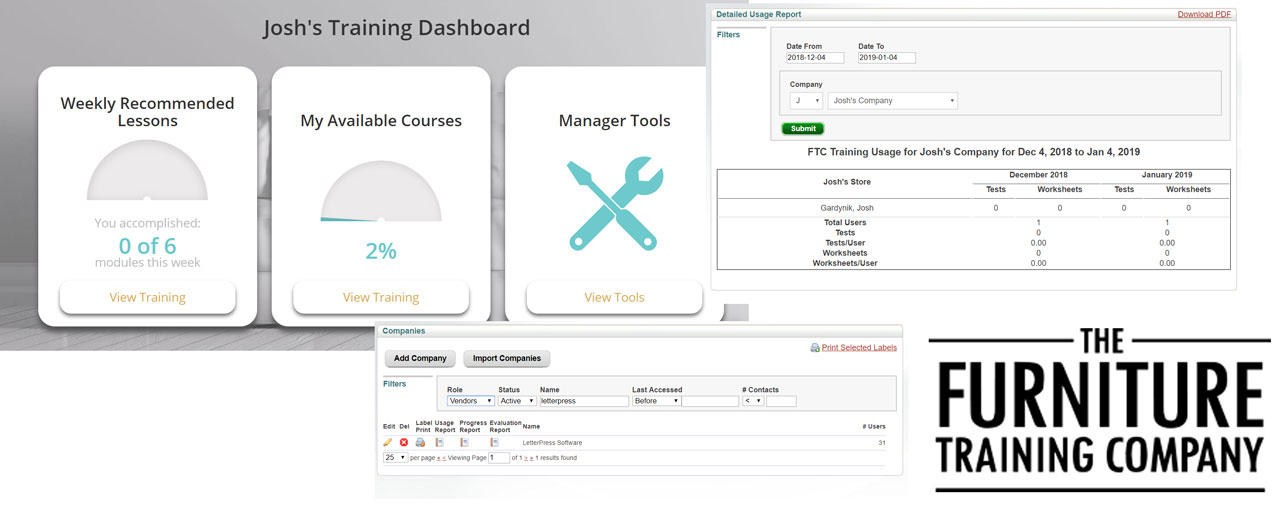Open the Josh's Company dropdown
Viewport: 1280px width, 526px height.
pyautogui.click(x=892, y=101)
